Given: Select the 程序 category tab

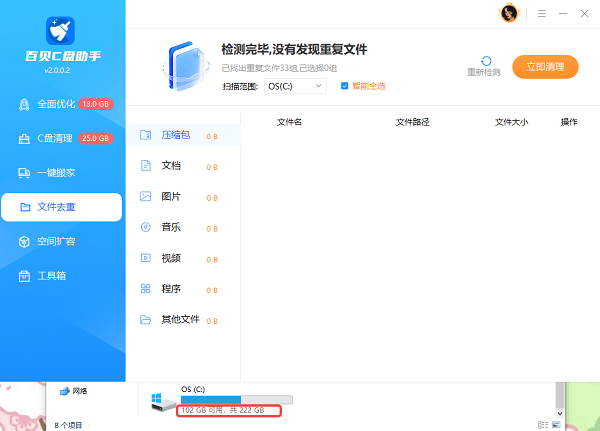Looking at the screenshot, I should pyautogui.click(x=183, y=289).
